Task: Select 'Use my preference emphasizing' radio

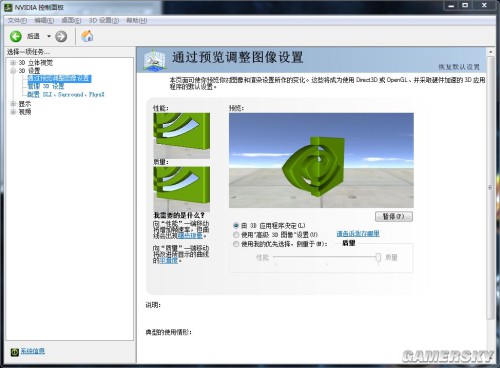Action: [236, 244]
